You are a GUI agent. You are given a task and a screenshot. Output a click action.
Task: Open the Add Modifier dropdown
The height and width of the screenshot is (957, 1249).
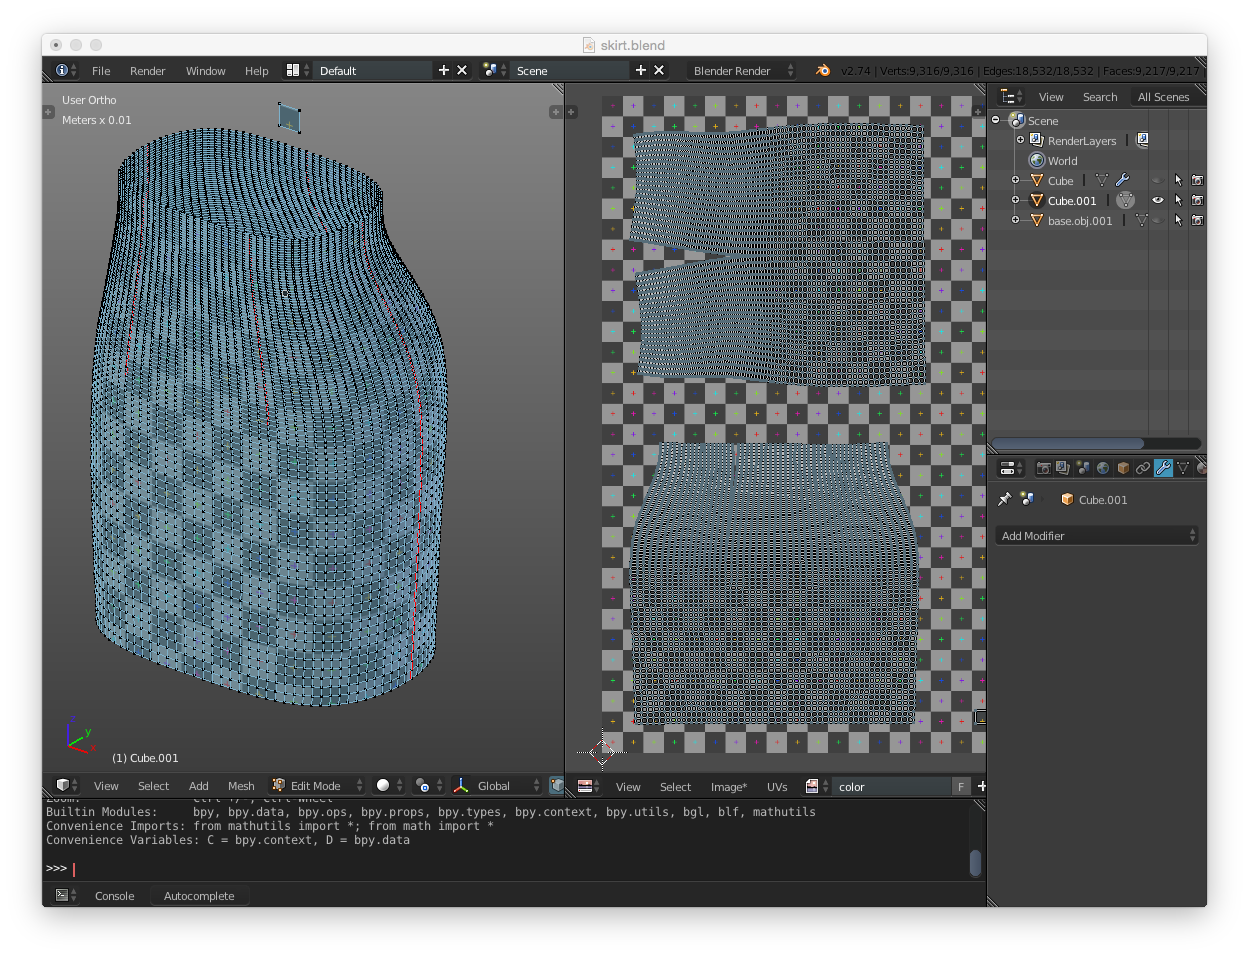coord(1096,536)
